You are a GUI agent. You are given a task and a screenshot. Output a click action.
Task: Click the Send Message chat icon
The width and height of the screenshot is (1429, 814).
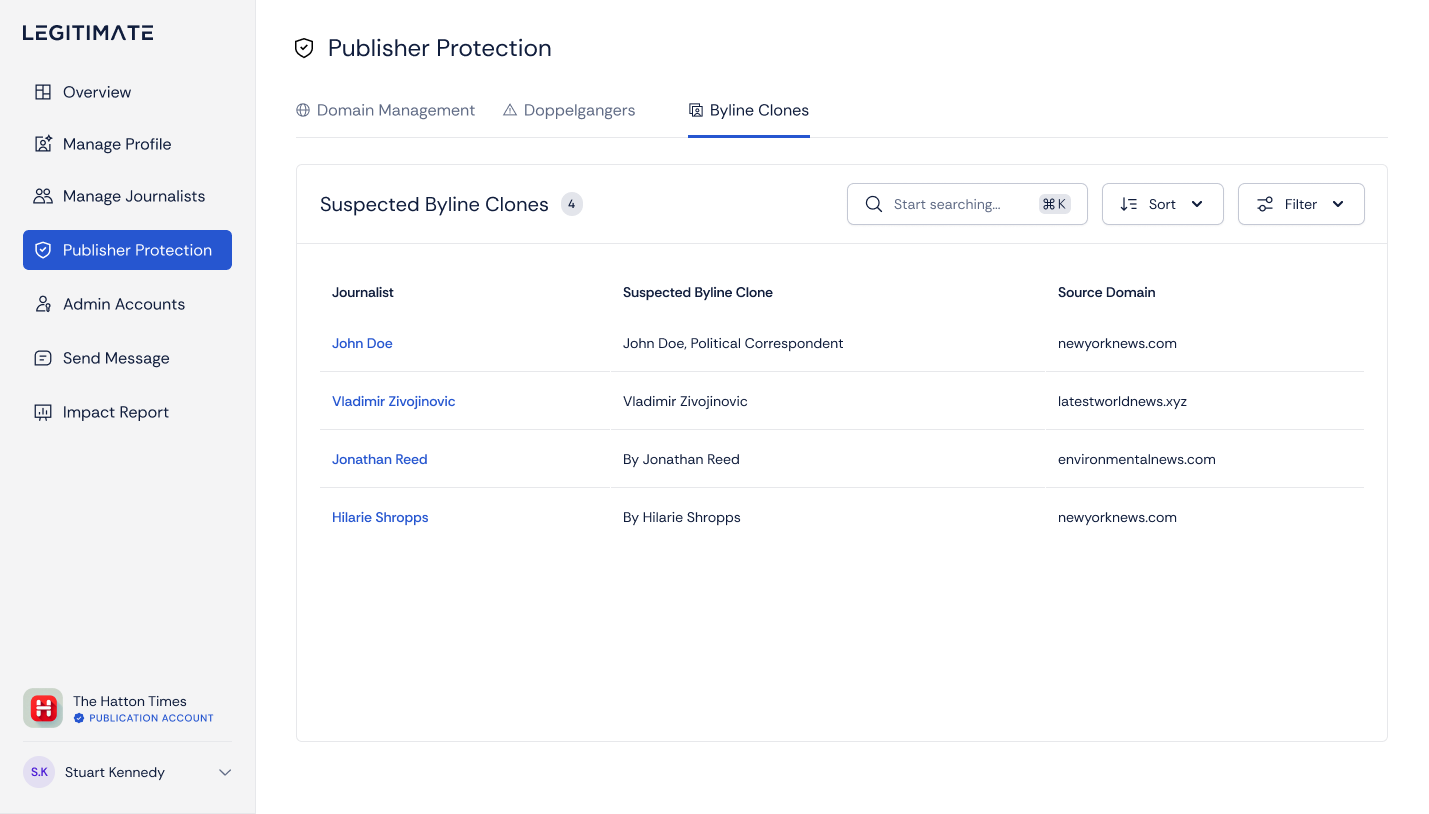[42, 358]
